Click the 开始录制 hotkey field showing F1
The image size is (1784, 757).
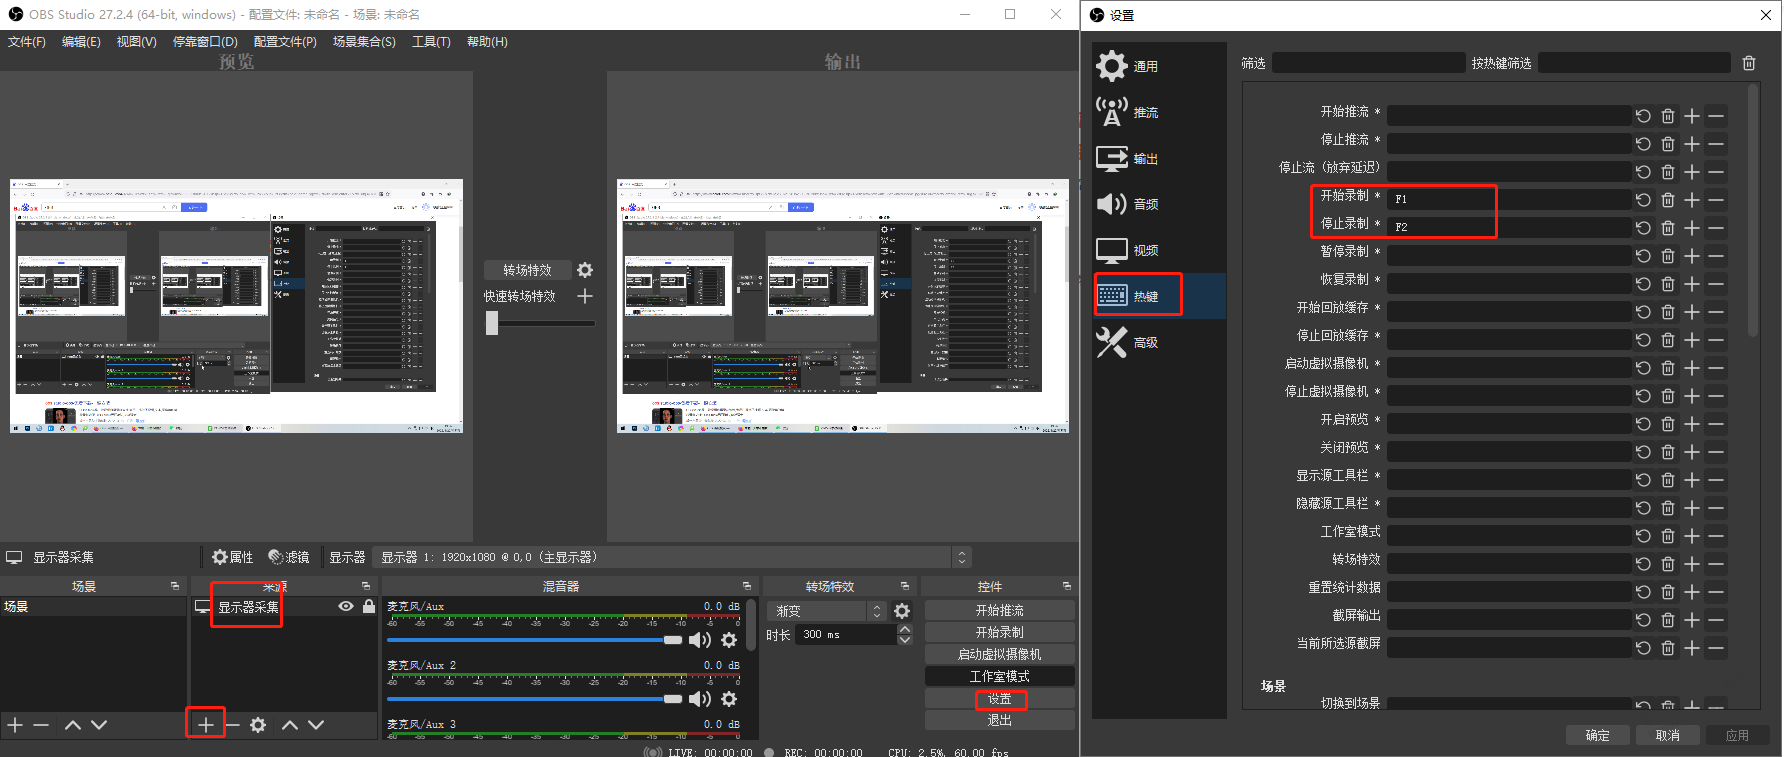(1509, 200)
